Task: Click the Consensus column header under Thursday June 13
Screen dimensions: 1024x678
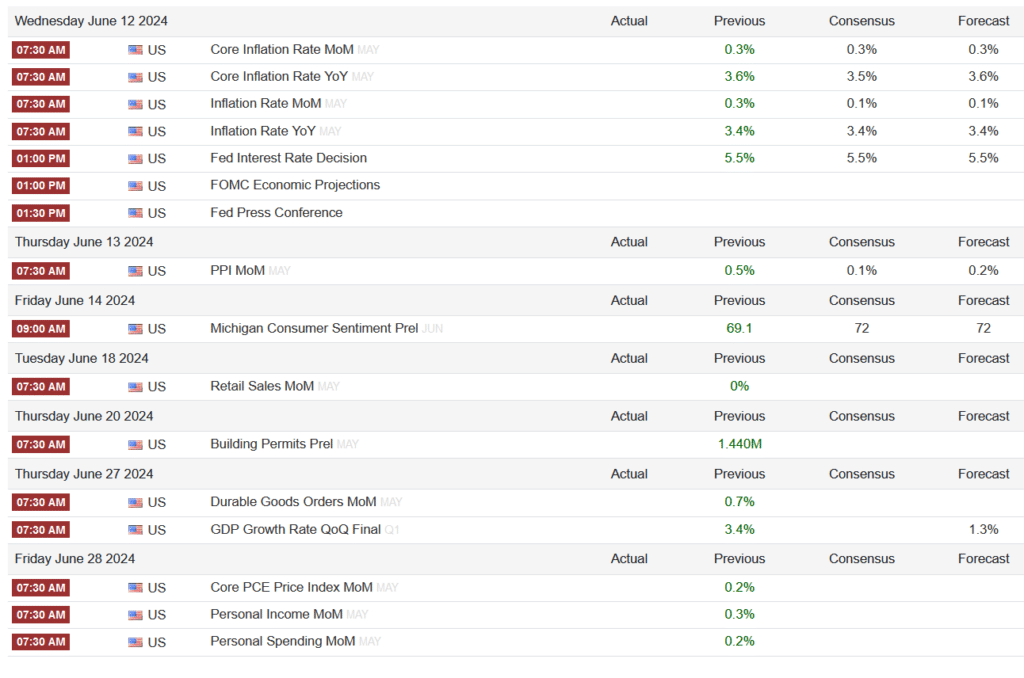Action: click(861, 242)
